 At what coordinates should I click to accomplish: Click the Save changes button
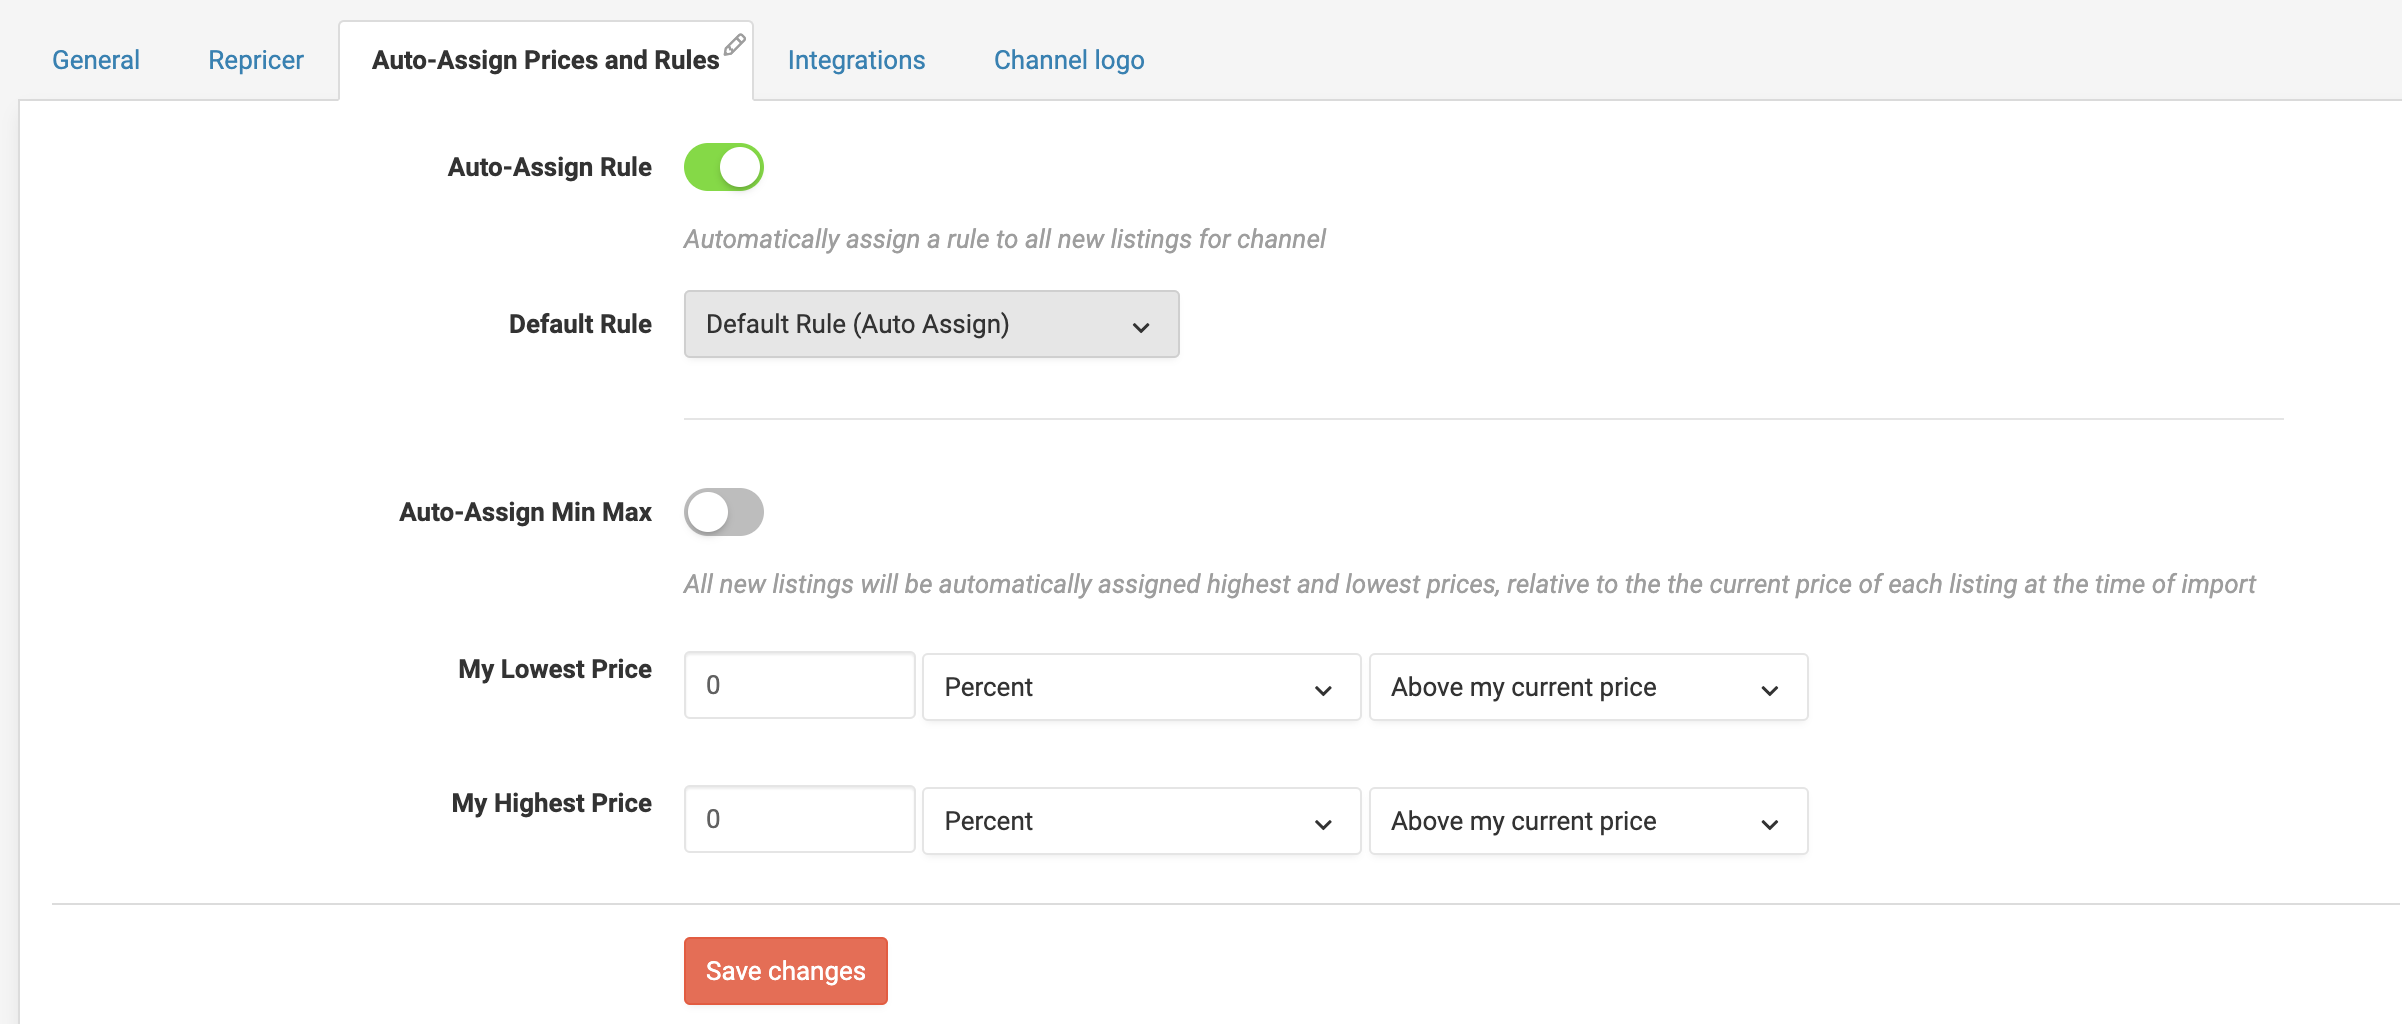point(786,971)
